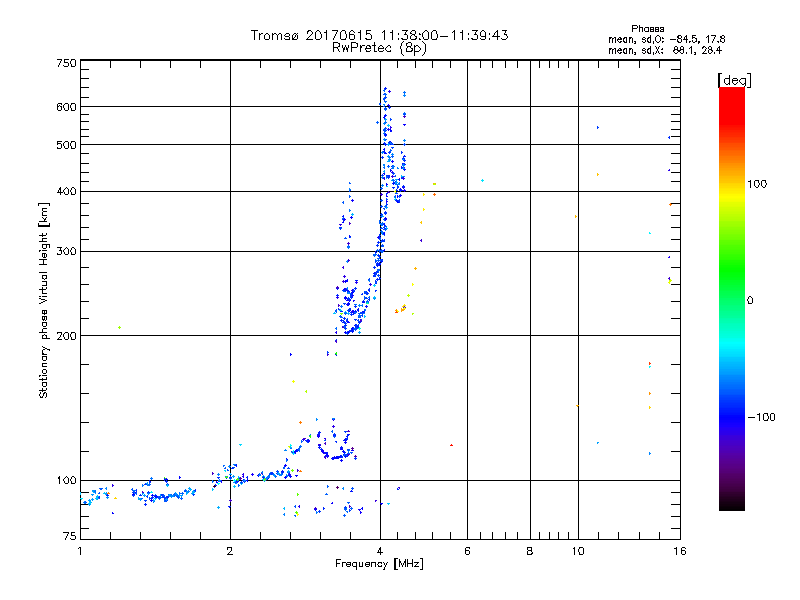Image resolution: width=800 pixels, height=600 pixels.
Task: Click the 200 km tick label
Action: [66, 336]
